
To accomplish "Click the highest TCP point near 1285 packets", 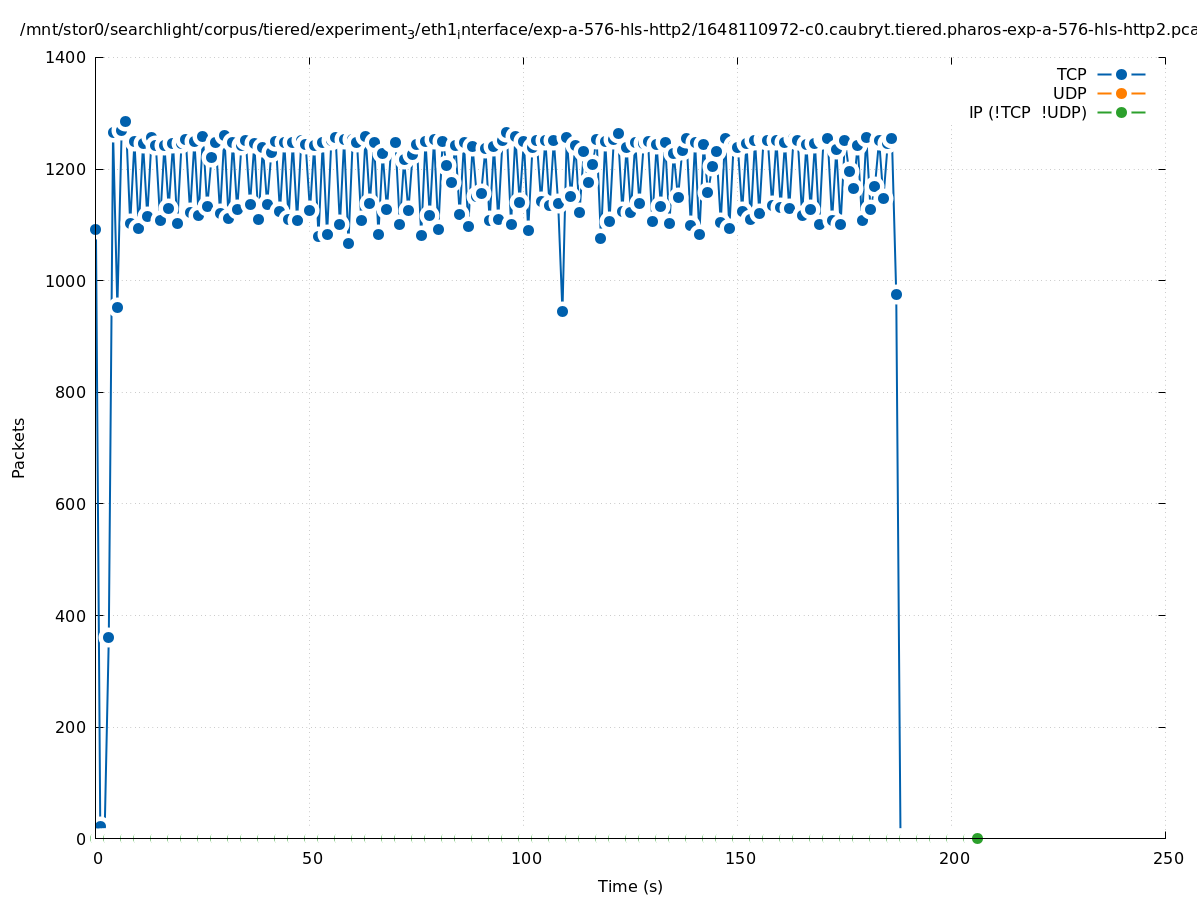I will (125, 121).
